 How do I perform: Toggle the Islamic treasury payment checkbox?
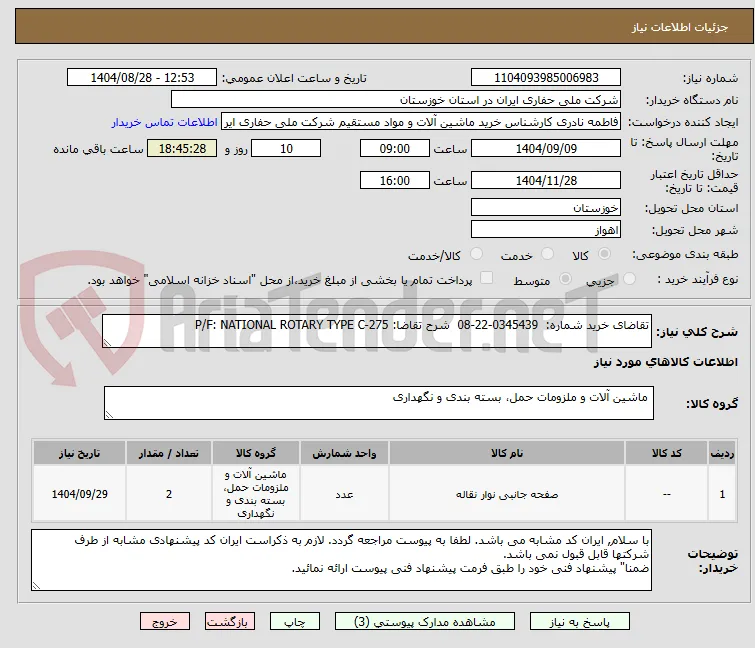coord(487,278)
